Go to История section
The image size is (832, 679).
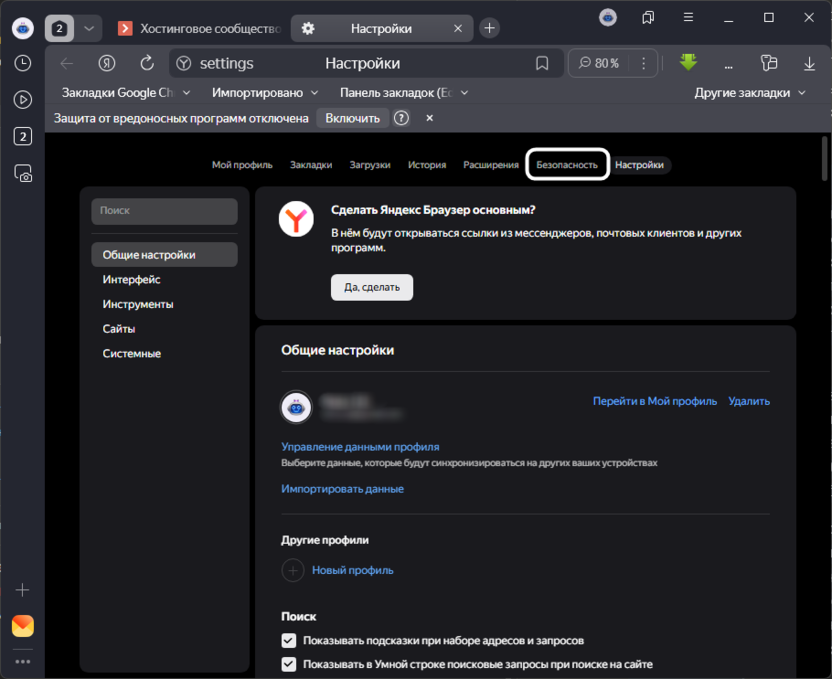tap(427, 165)
